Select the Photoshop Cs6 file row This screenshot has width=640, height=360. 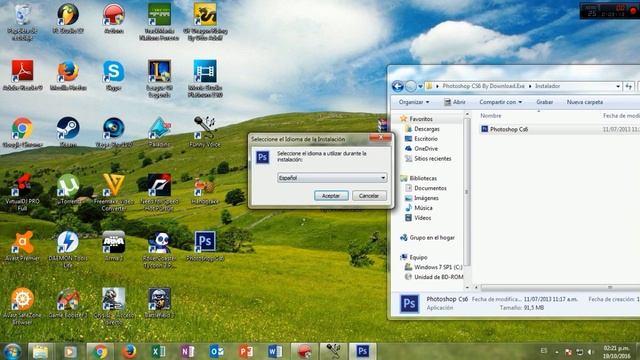coord(558,129)
